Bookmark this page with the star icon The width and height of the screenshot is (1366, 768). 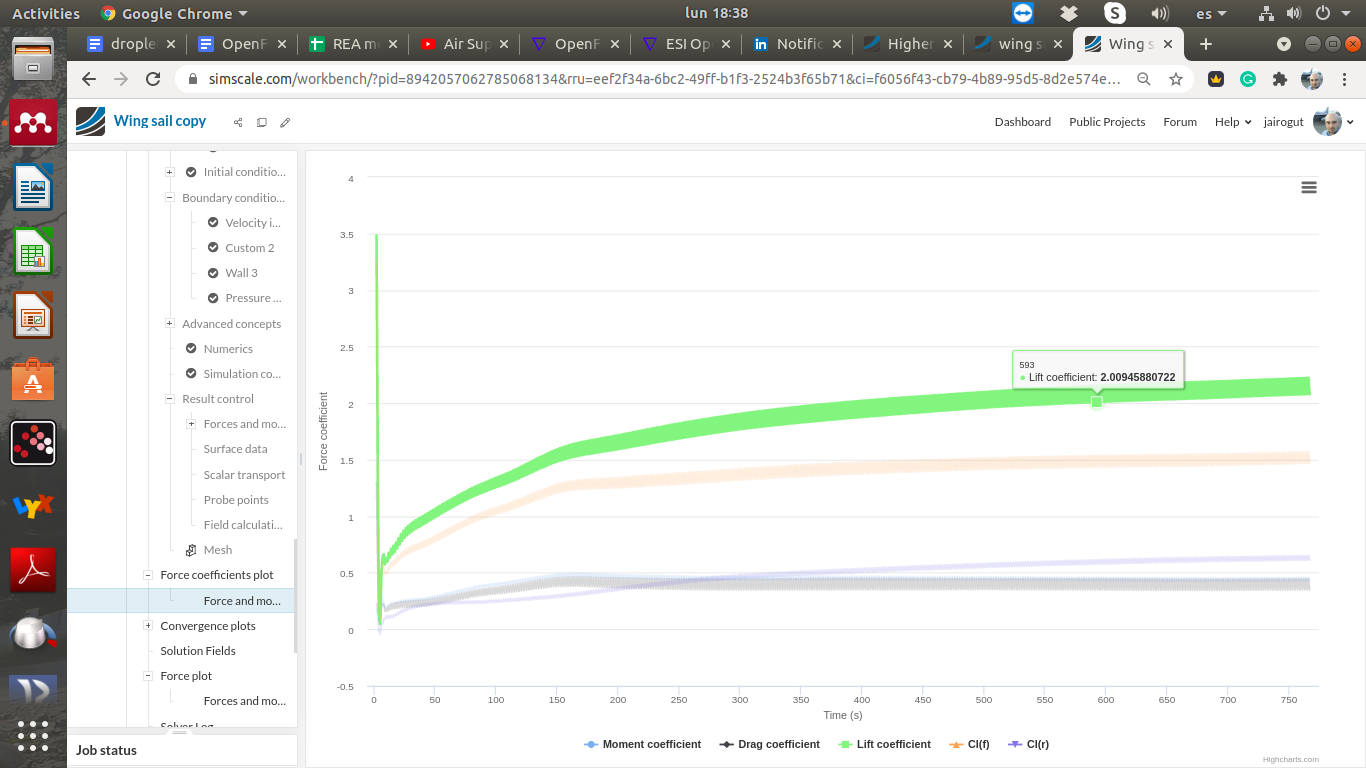point(1176,79)
